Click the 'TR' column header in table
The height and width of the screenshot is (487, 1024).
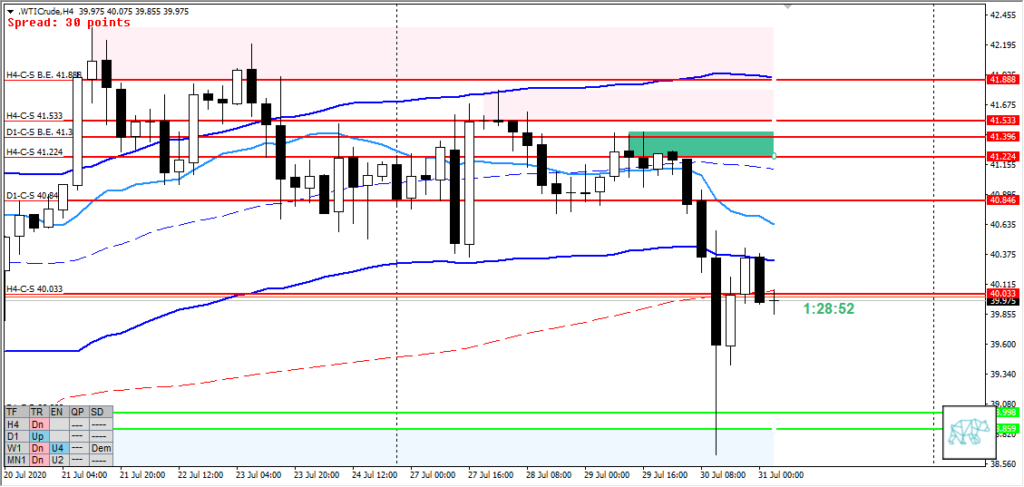tap(38, 411)
